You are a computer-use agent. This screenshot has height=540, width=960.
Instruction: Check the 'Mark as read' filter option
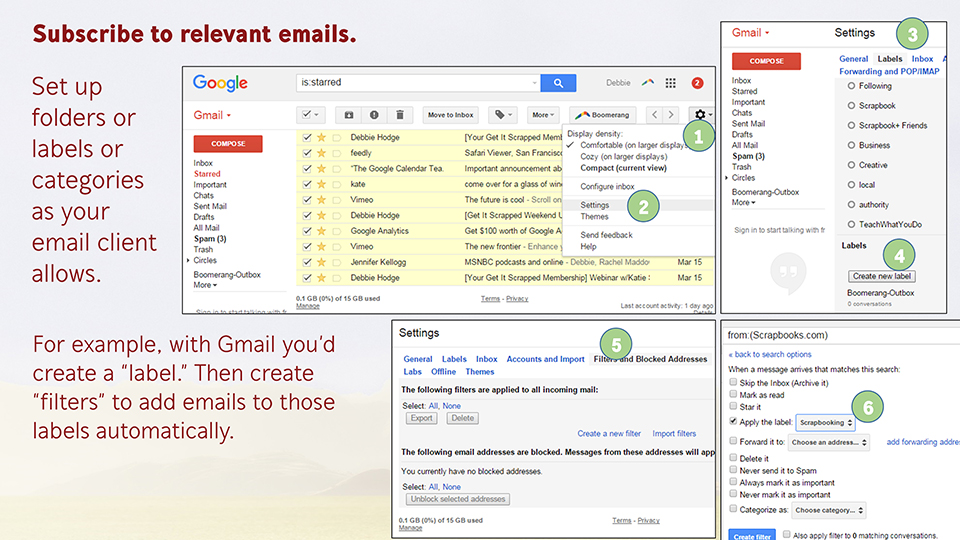point(733,394)
